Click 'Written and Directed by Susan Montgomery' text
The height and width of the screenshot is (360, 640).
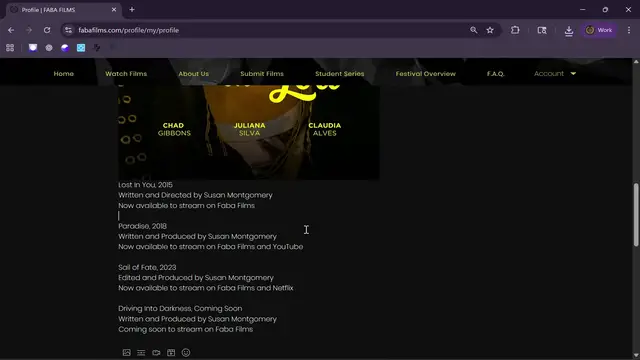[195, 195]
